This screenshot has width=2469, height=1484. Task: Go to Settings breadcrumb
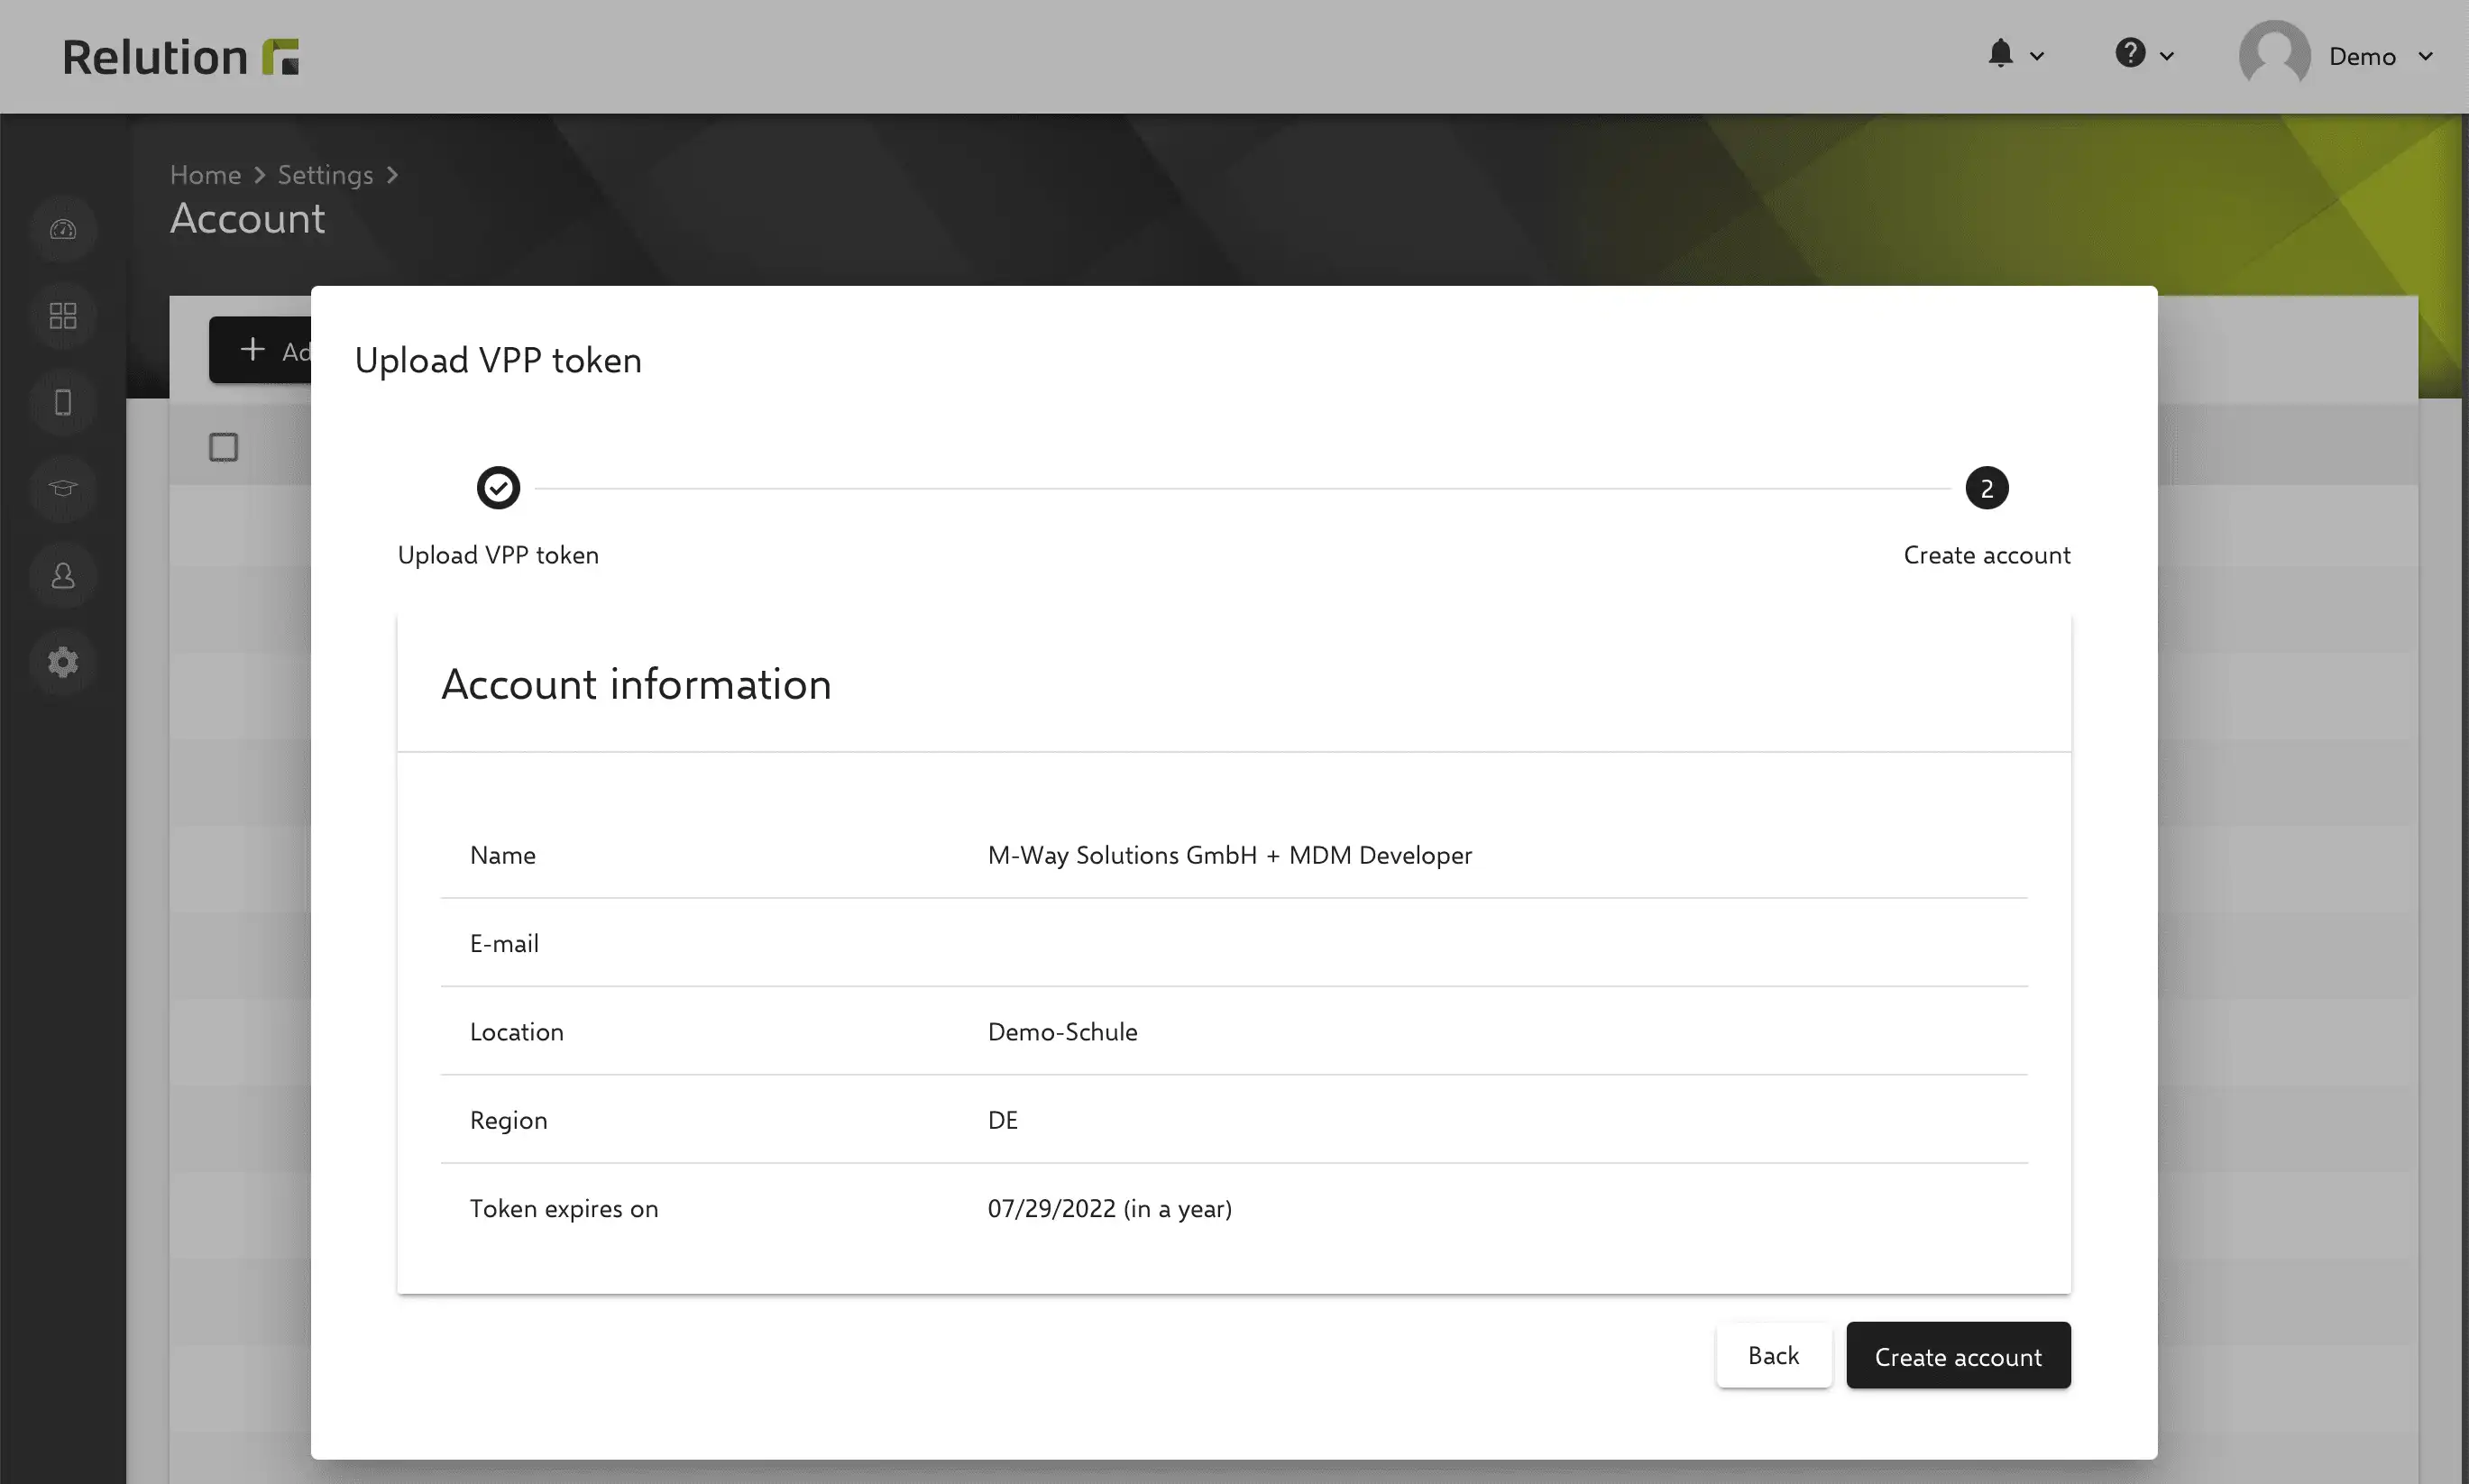pyautogui.click(x=325, y=175)
